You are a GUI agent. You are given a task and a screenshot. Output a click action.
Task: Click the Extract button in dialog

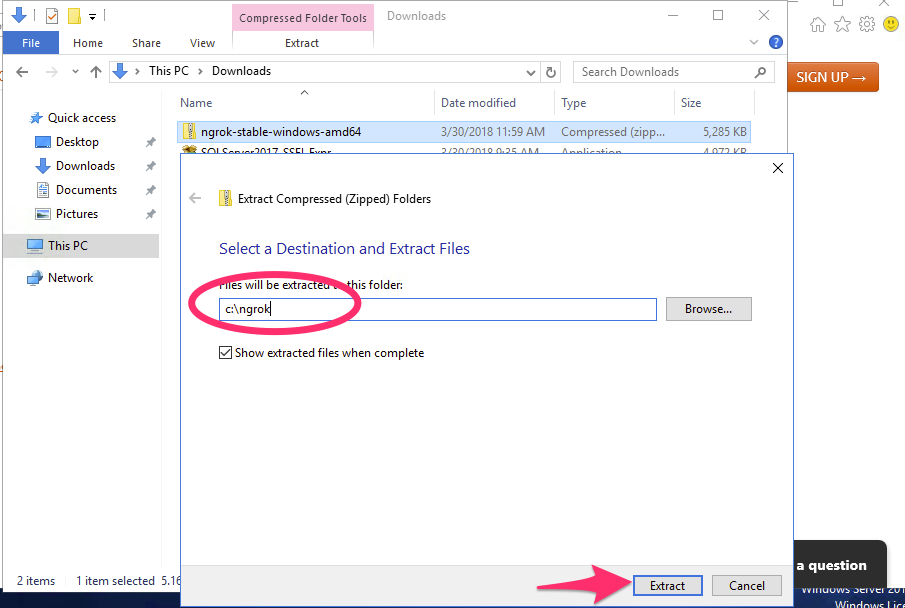pos(667,585)
